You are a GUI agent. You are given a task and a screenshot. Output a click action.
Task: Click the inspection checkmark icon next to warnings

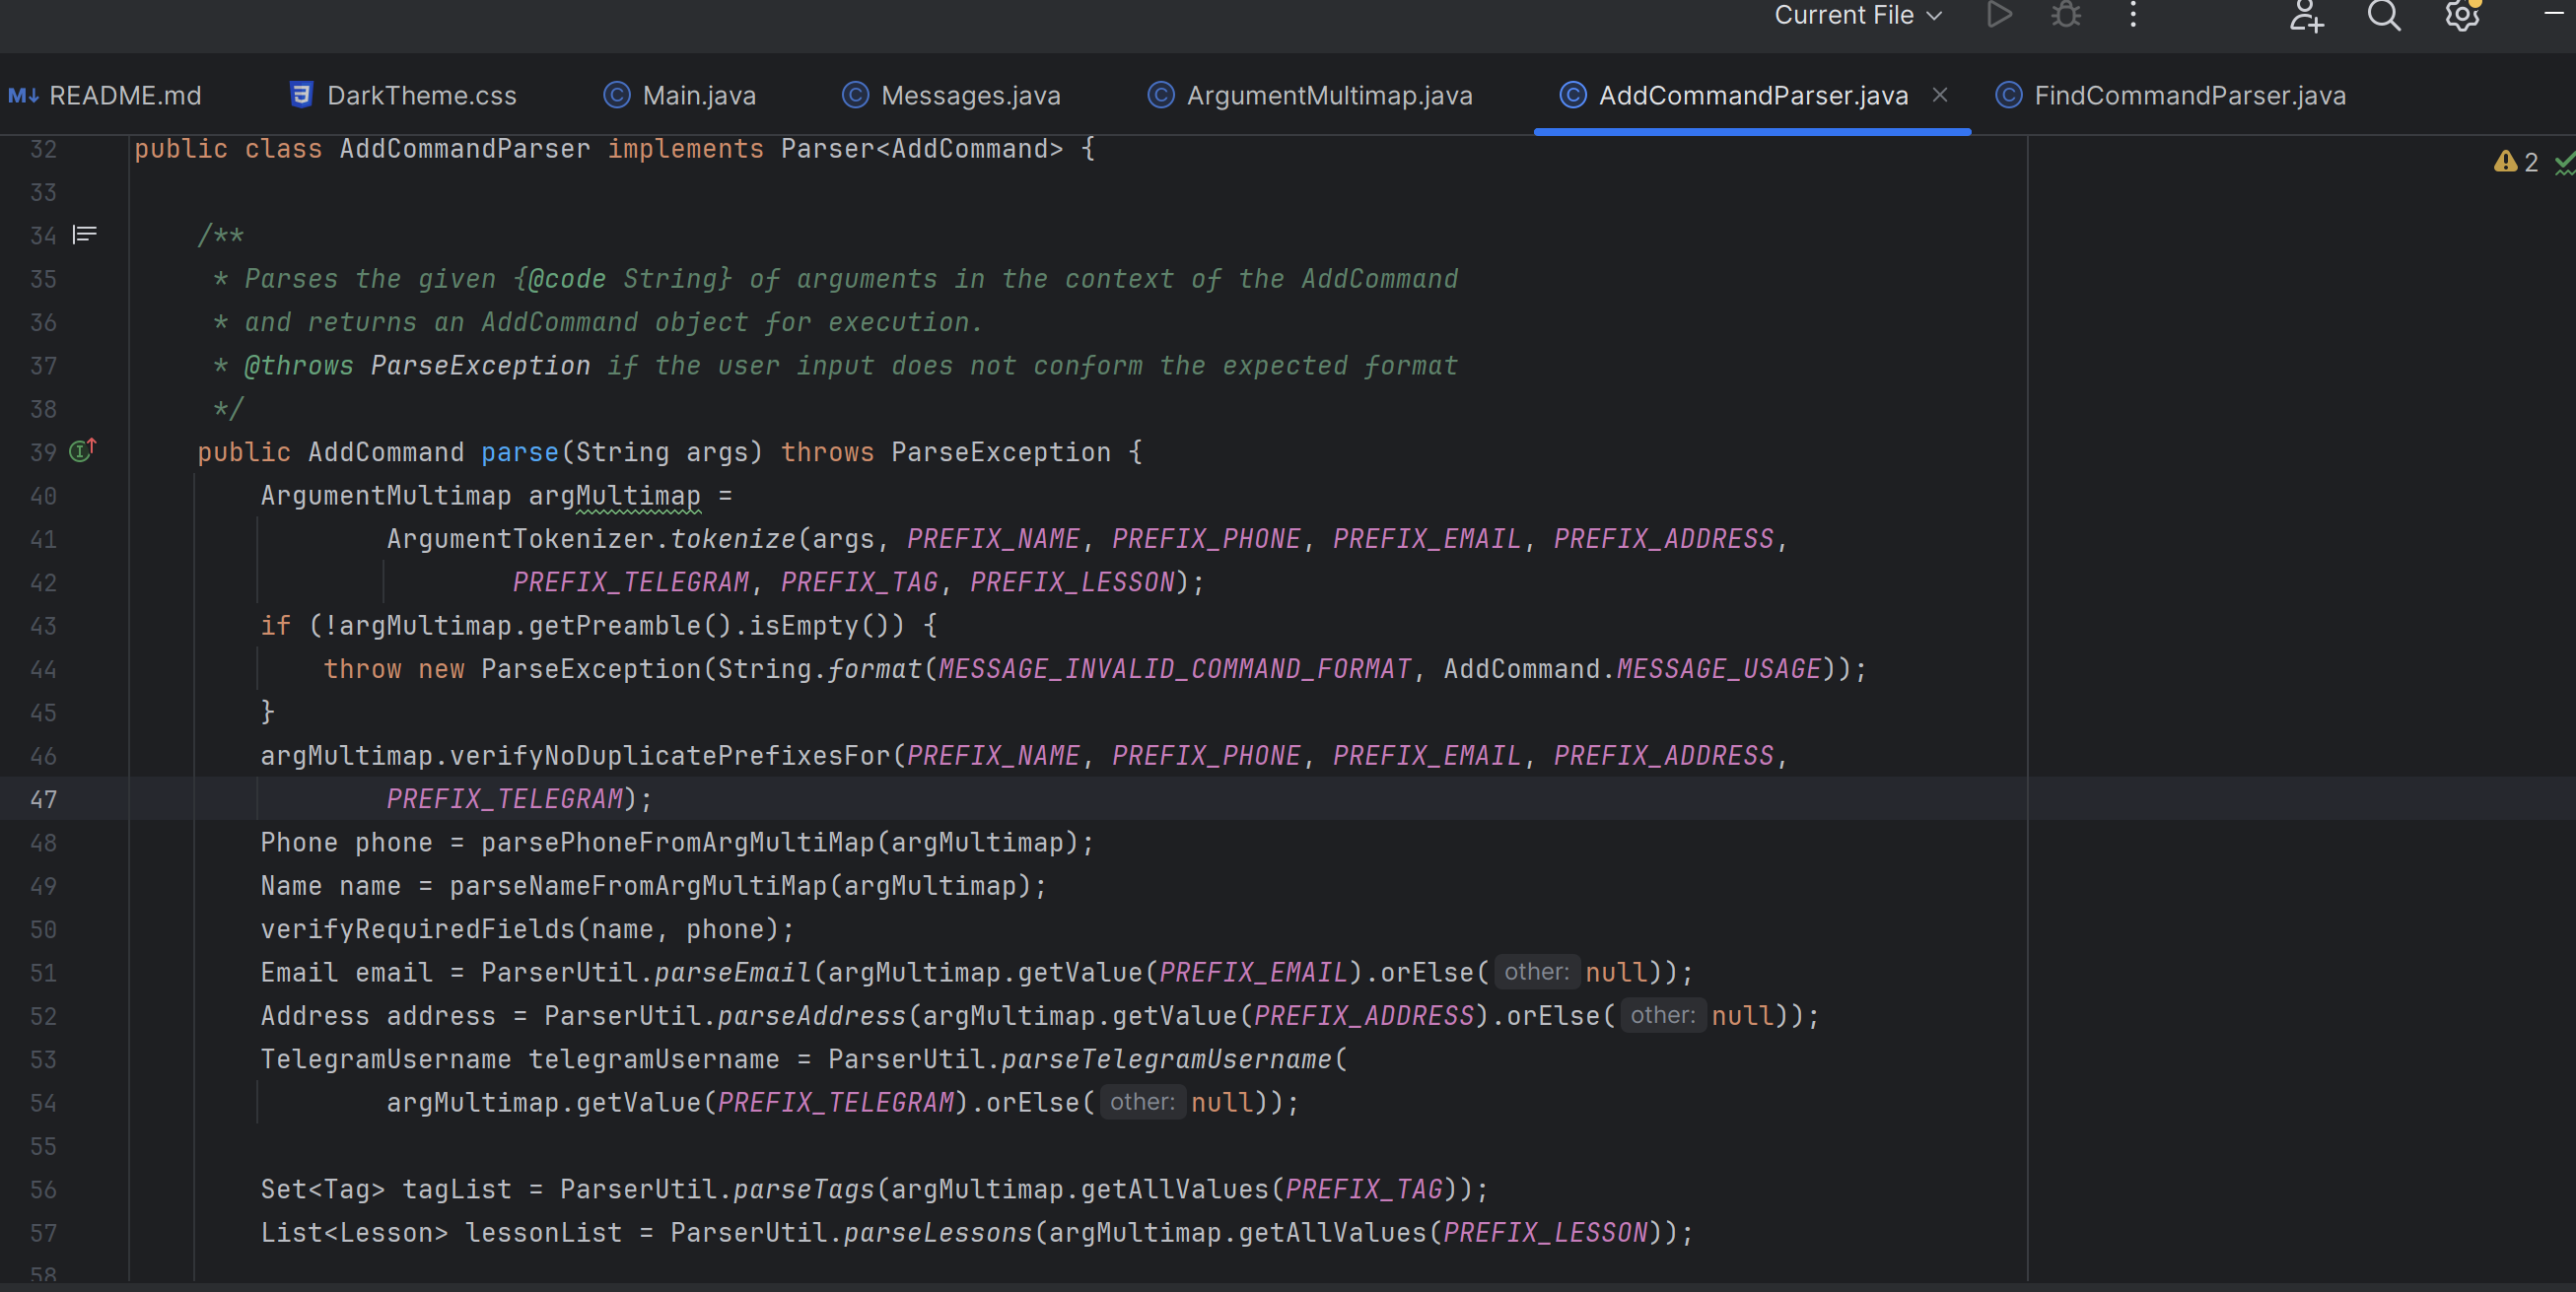2565,162
